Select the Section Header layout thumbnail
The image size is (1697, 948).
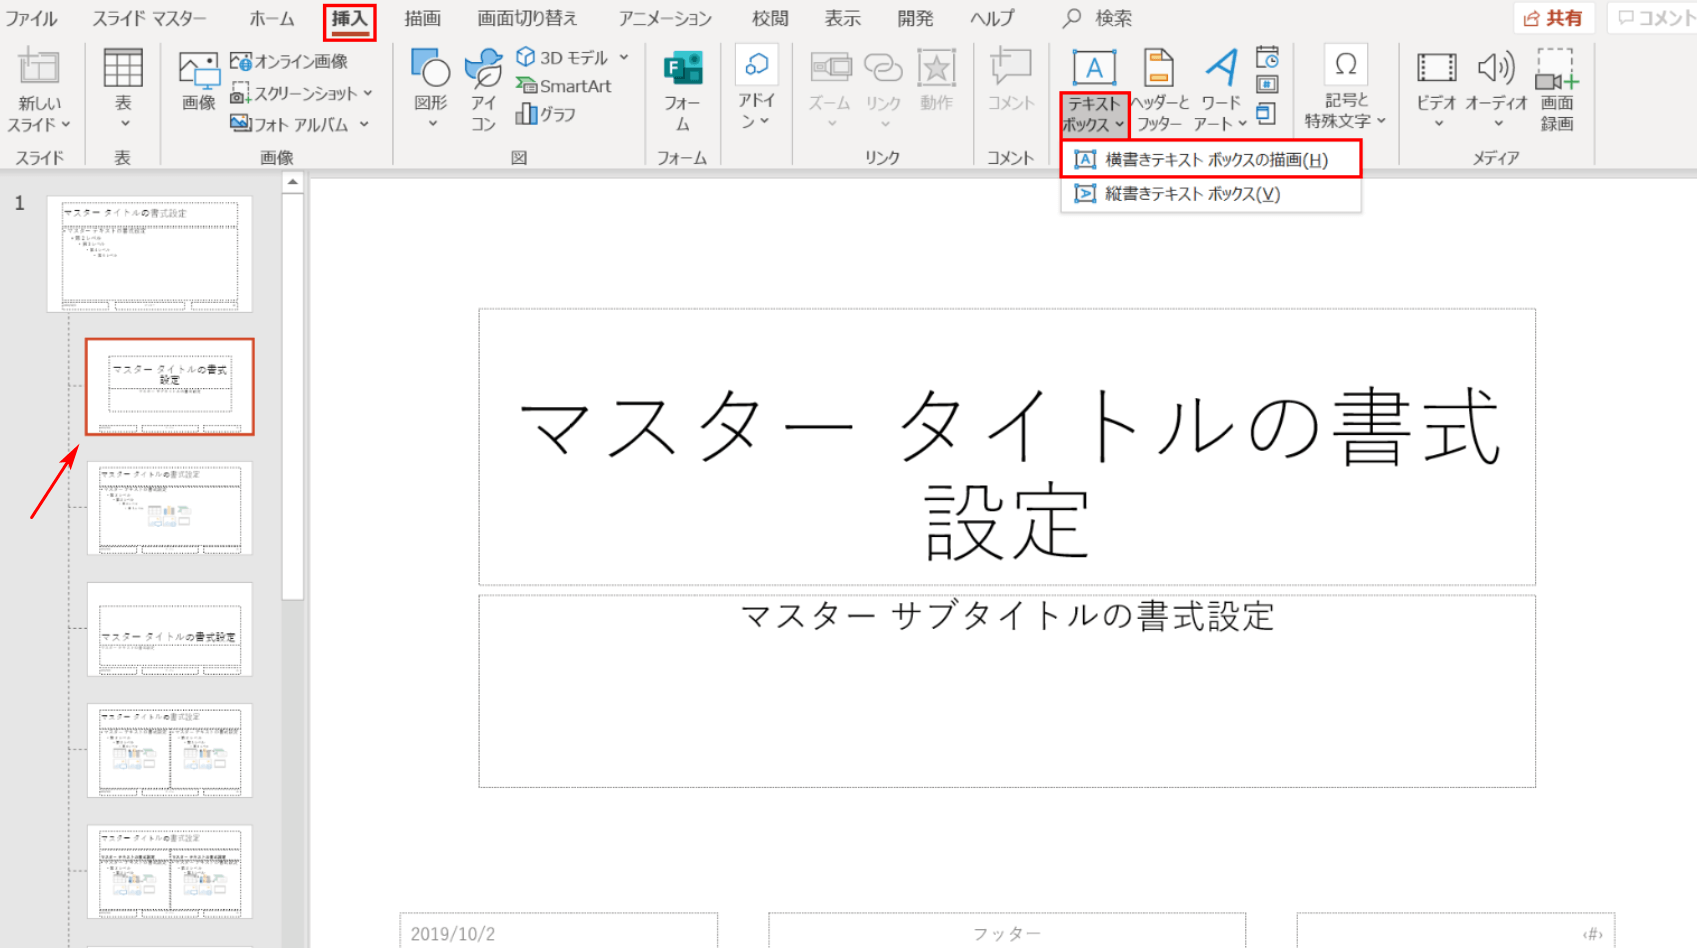[170, 629]
